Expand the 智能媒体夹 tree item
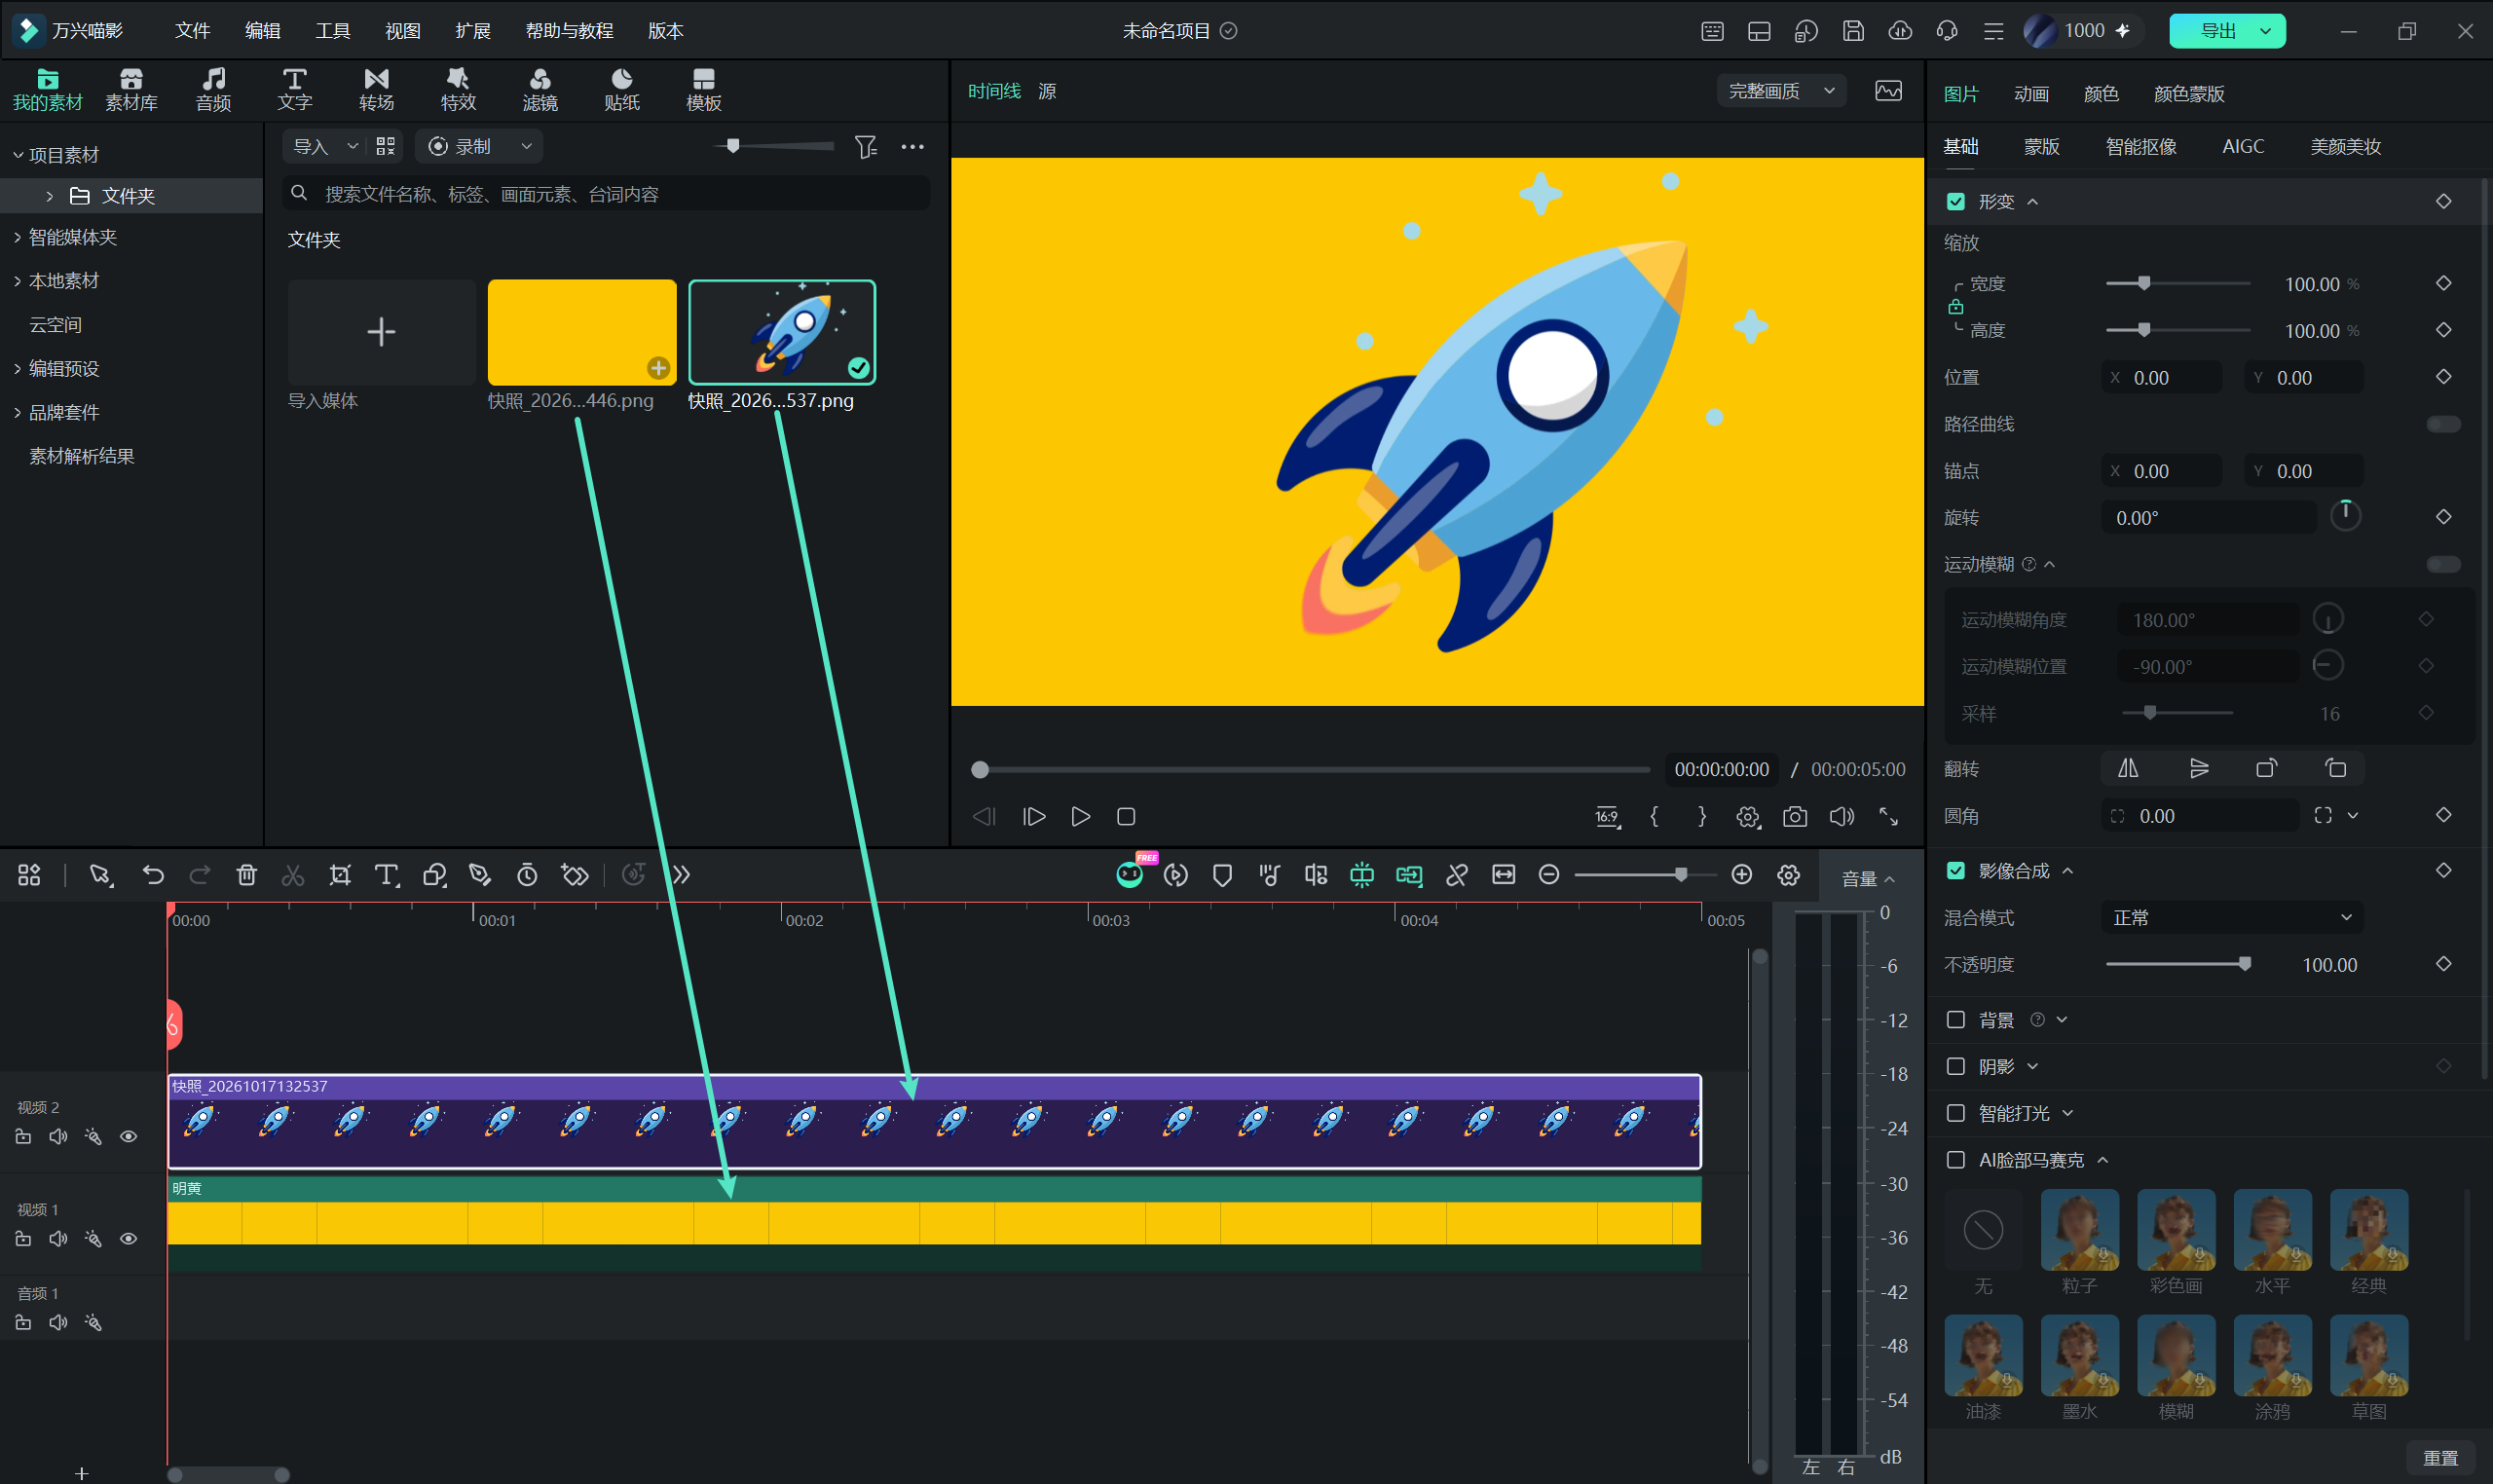Screen dimensions: 2493x1484 pos(17,237)
